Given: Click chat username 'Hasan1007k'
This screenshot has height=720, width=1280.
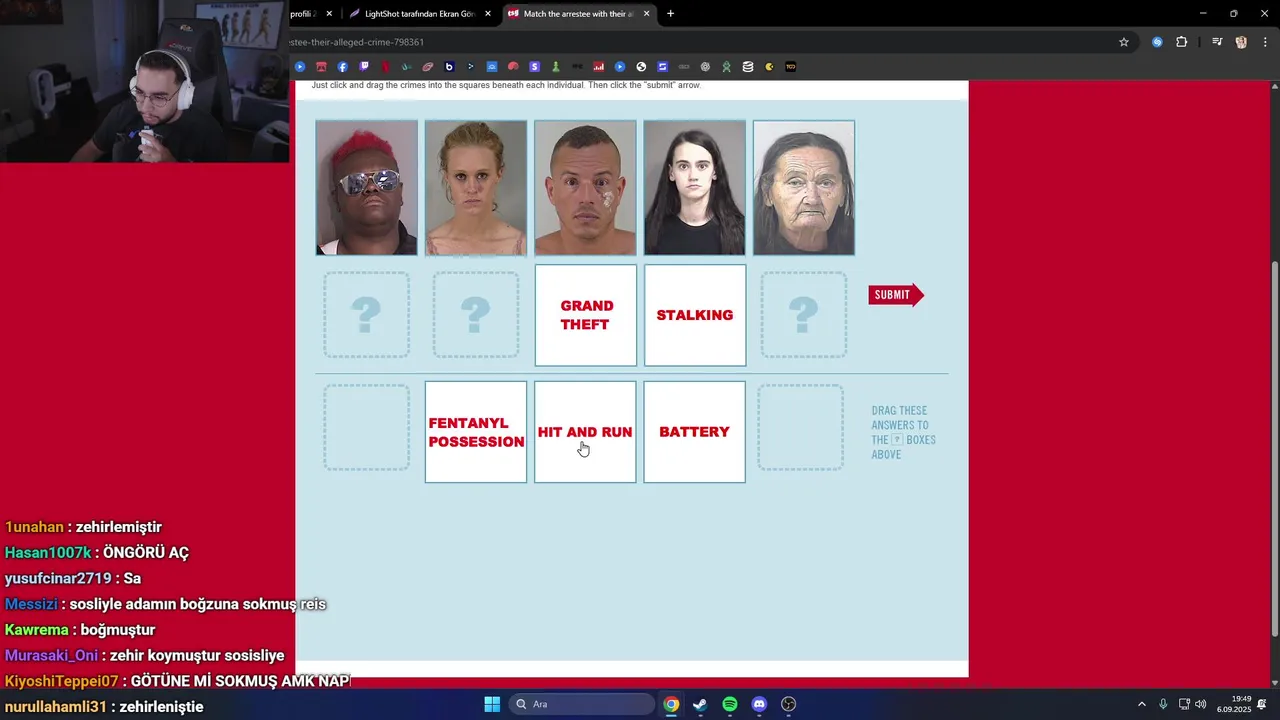Looking at the screenshot, I should pos(47,553).
